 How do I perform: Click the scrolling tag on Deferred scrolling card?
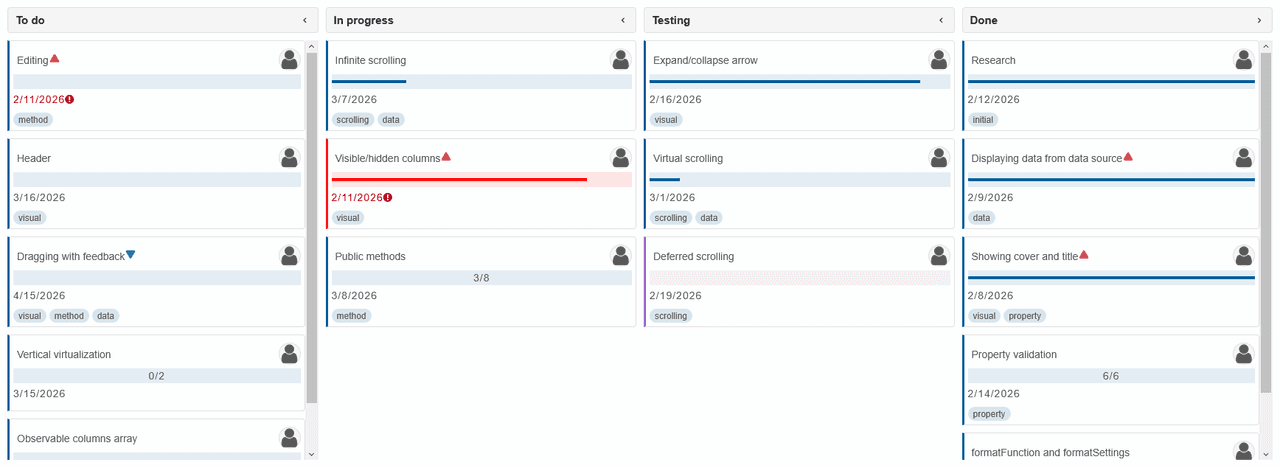[x=671, y=316]
